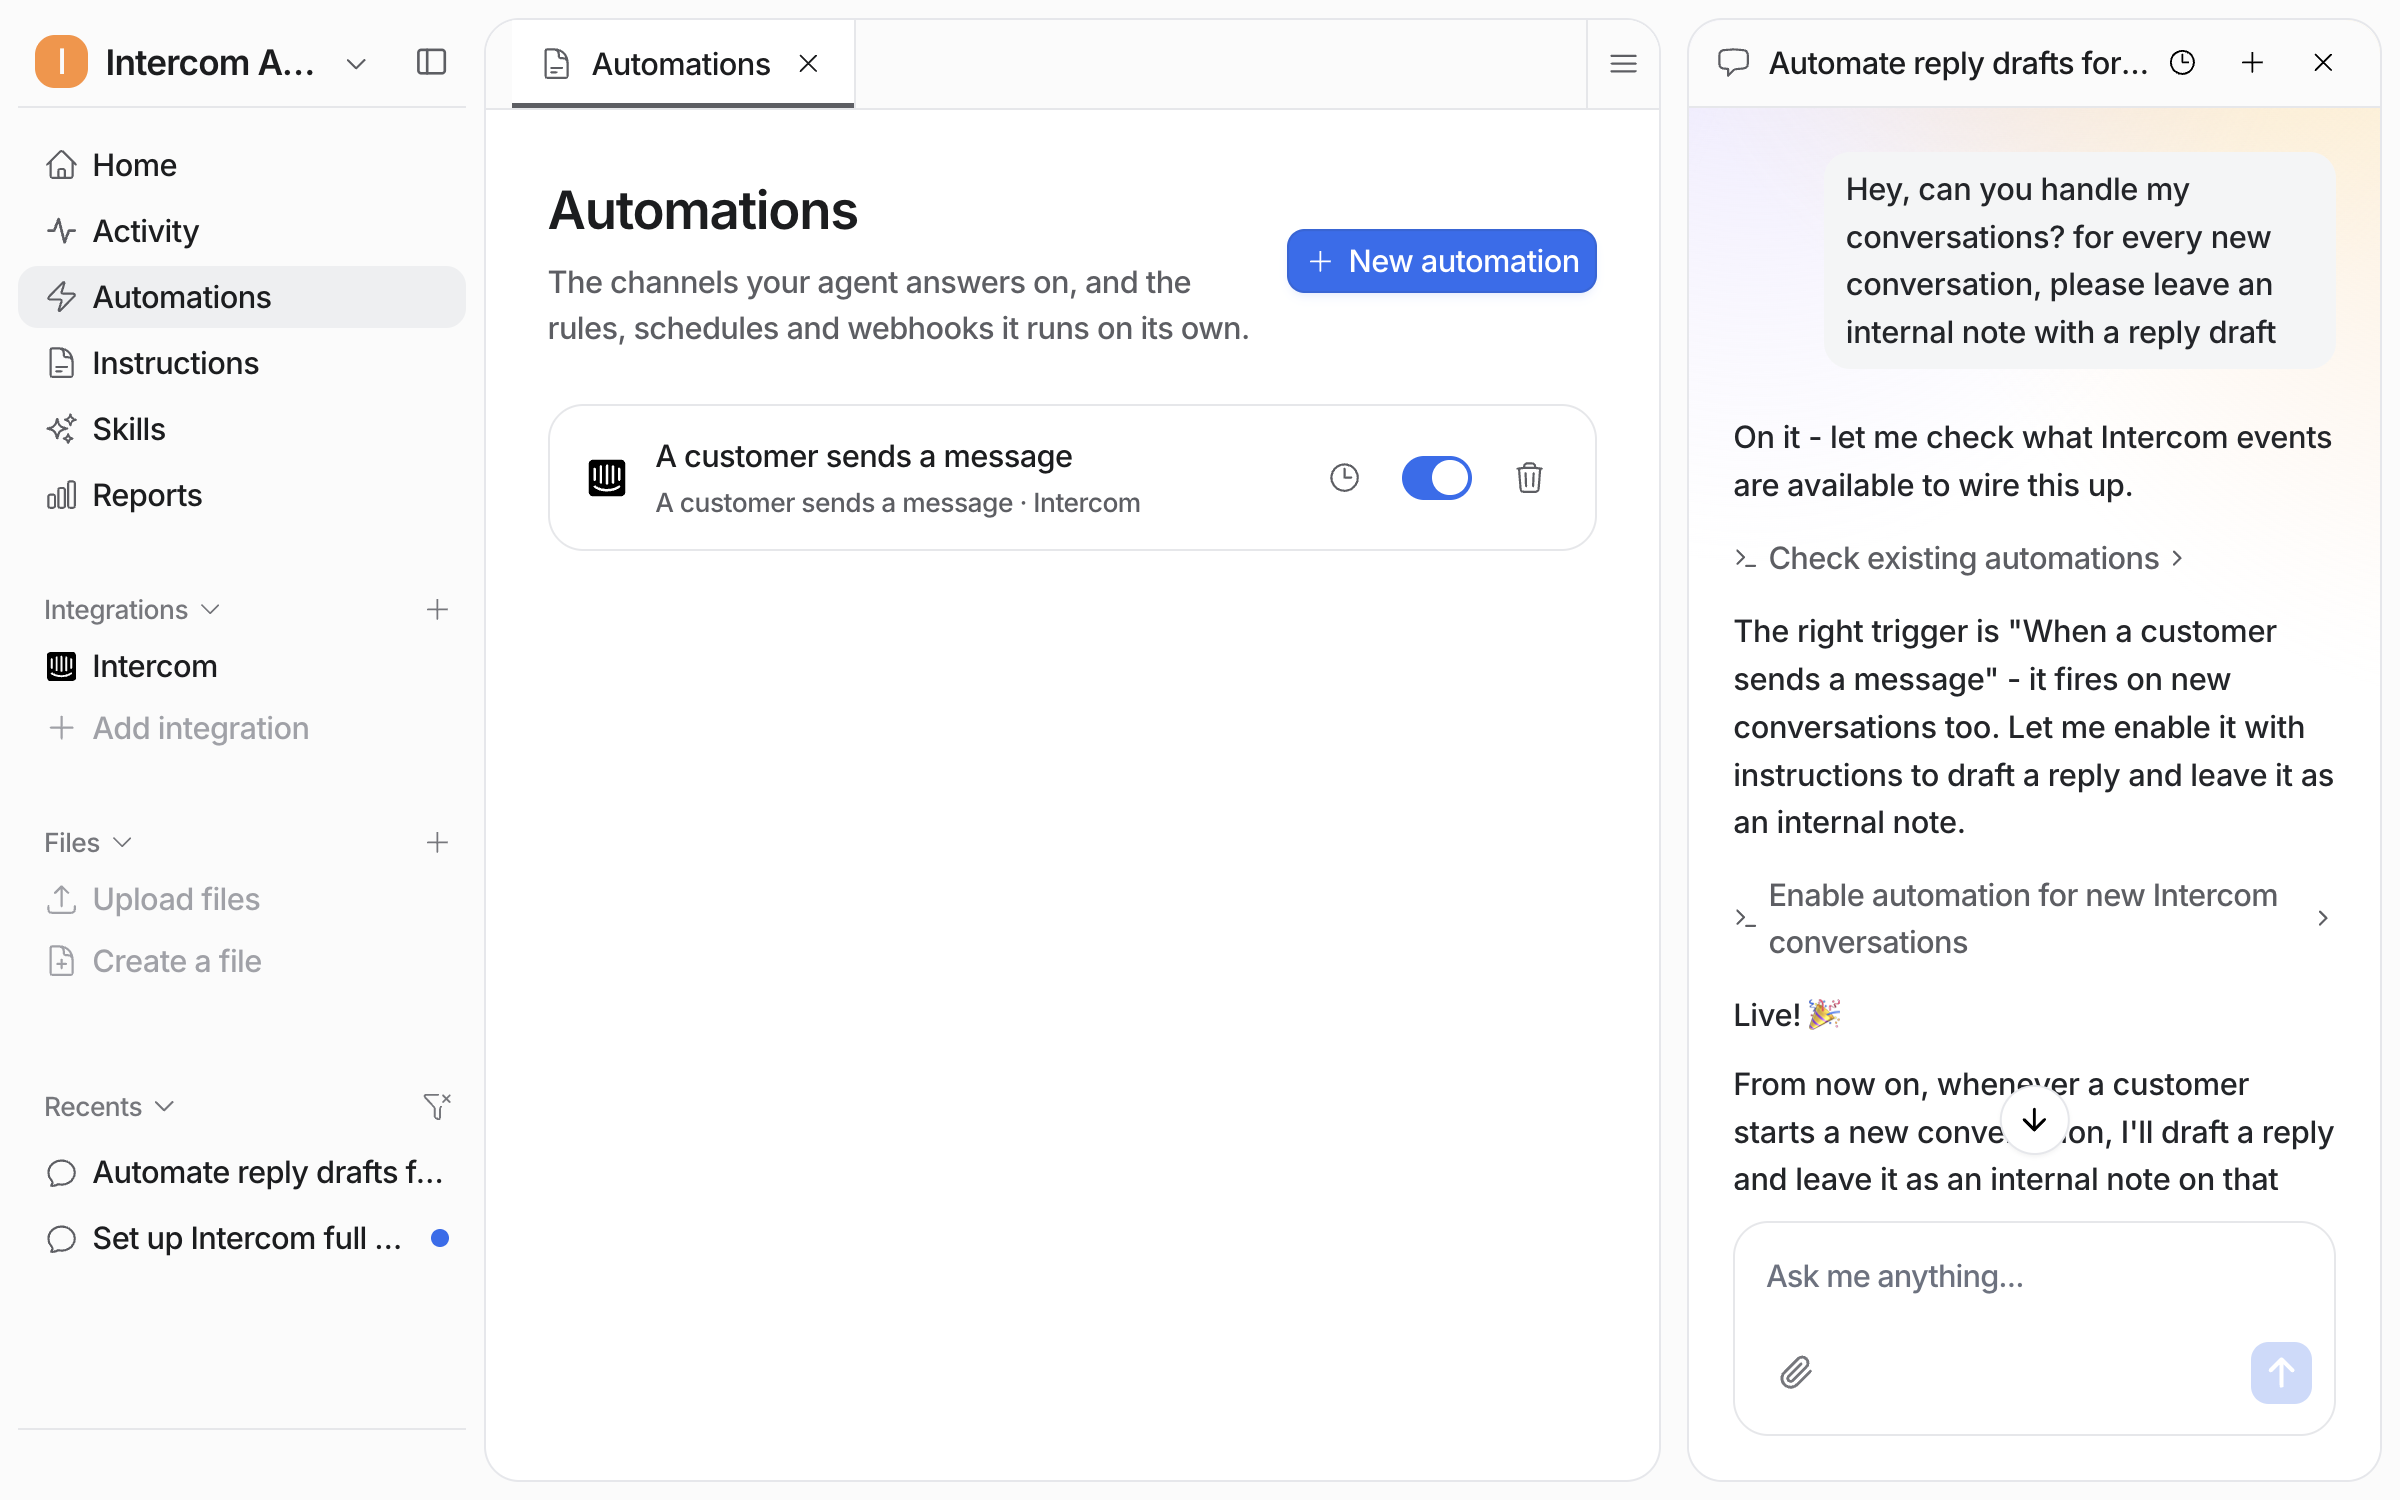Click the user message bubble in chat

[x=2079, y=261]
